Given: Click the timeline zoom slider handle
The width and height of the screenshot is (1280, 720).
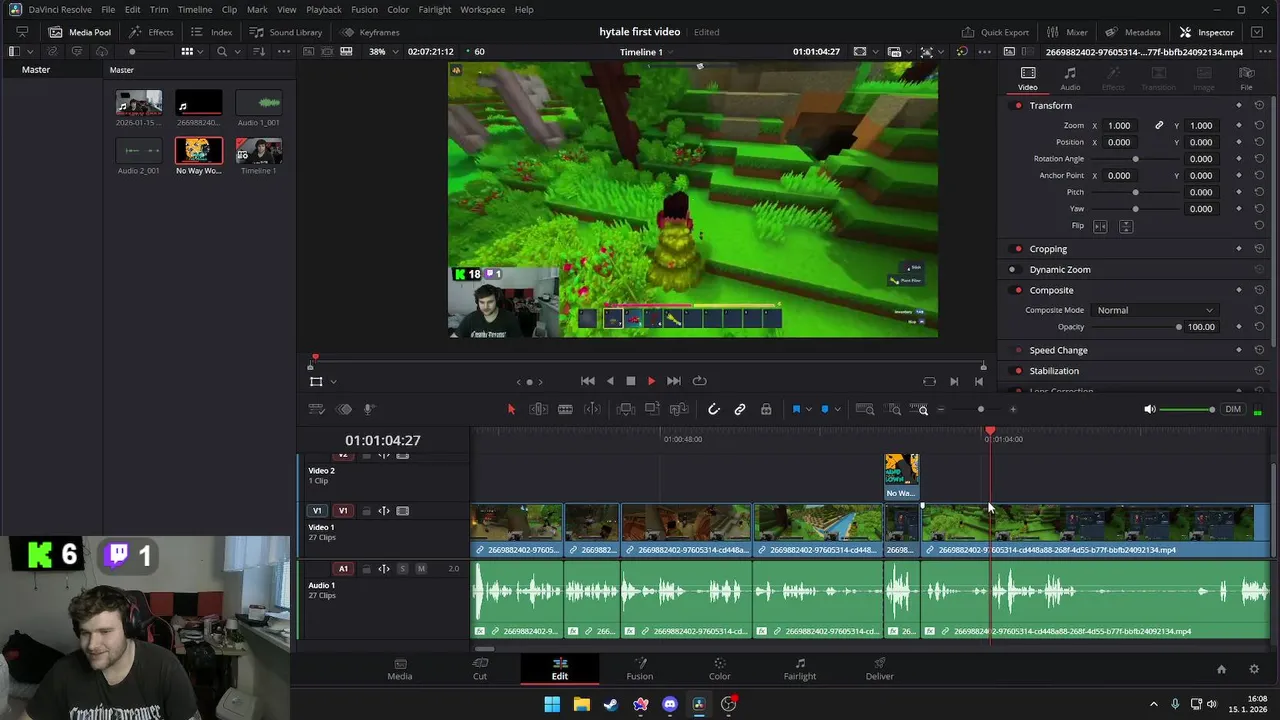Looking at the screenshot, I should point(981,409).
